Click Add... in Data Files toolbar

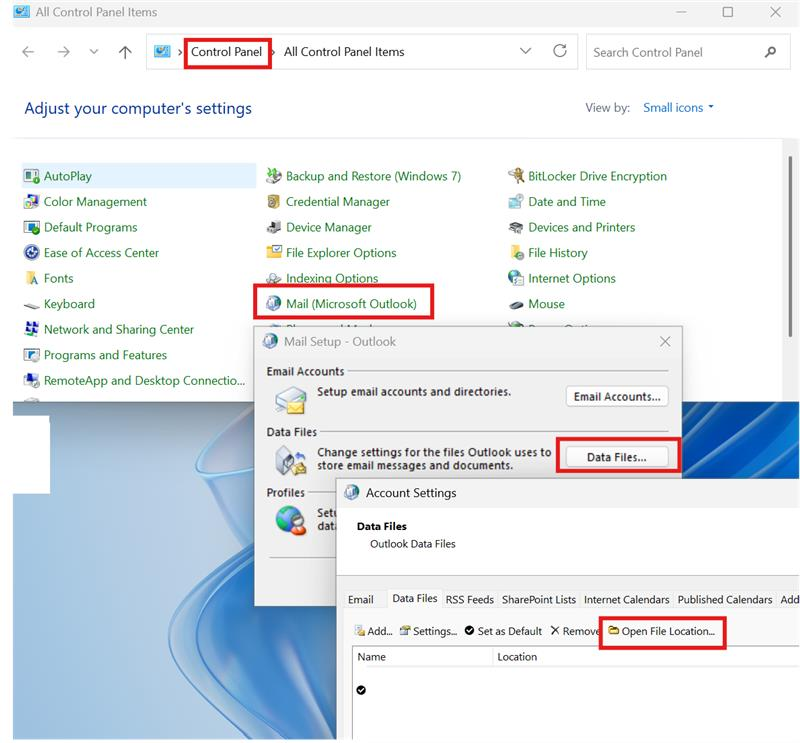pos(373,631)
